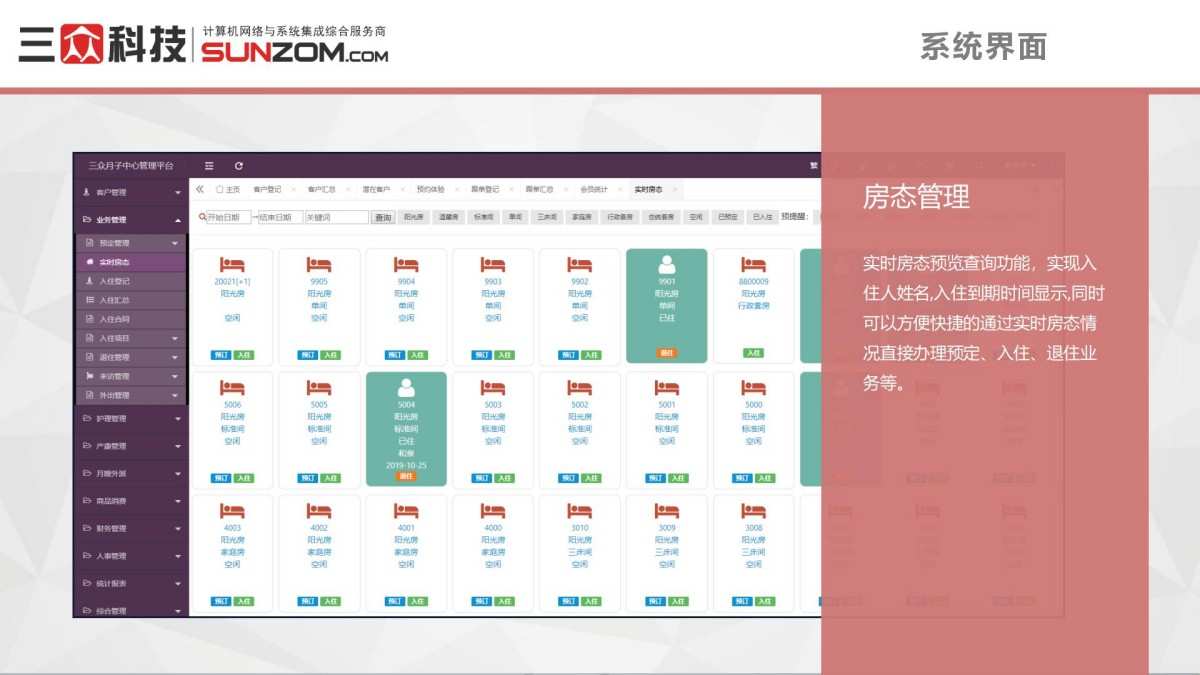Screen dimensions: 1200x675
Task: Click the hamburger menu icon to collapse sidebar
Action: tap(208, 166)
